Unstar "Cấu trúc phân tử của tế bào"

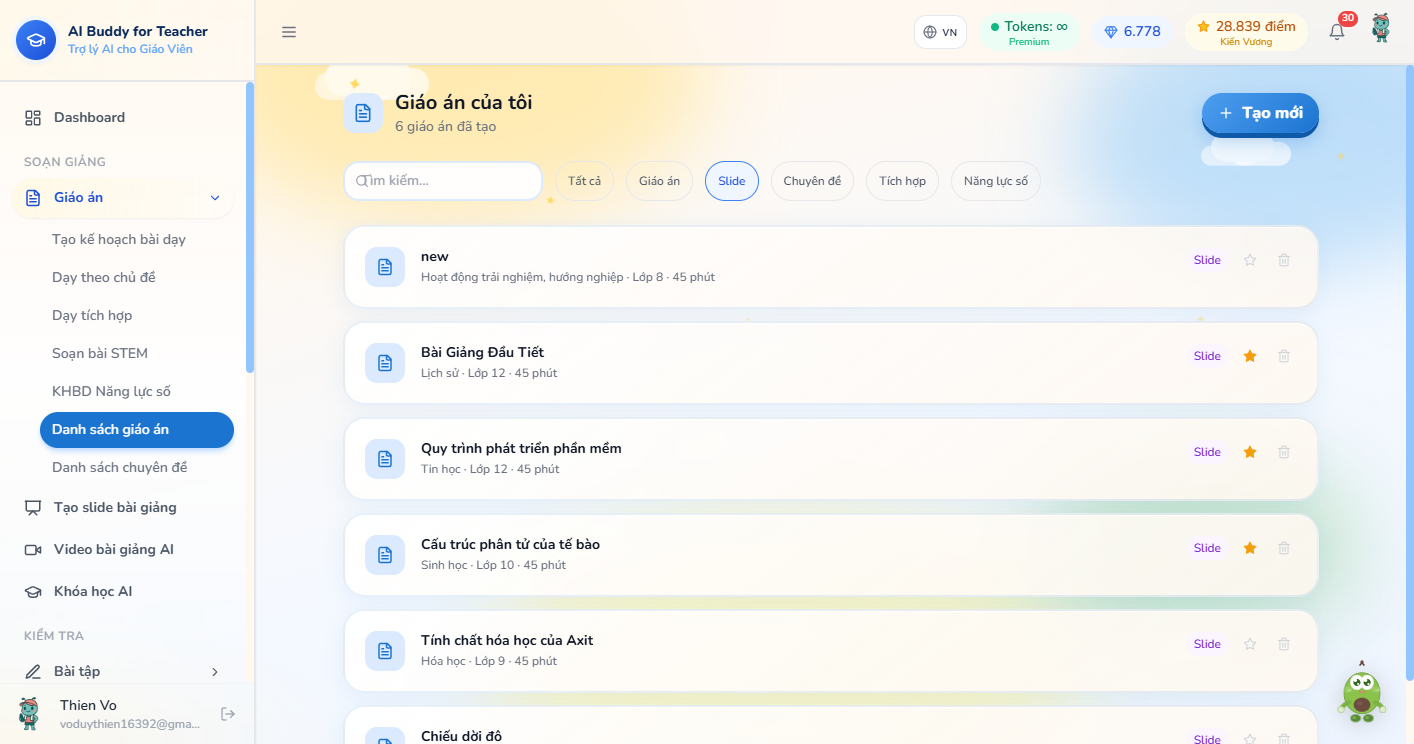[1250, 548]
